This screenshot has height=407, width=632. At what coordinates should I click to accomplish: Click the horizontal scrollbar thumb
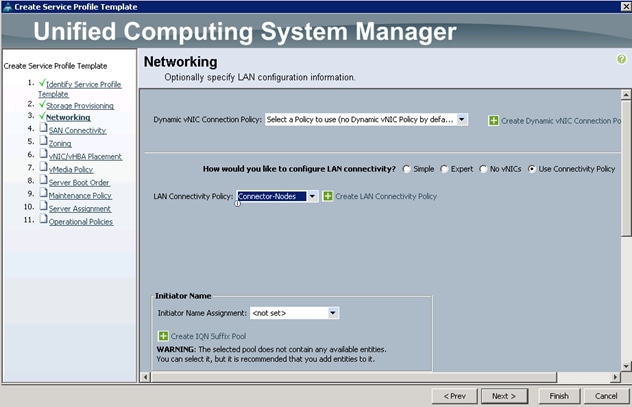pyautogui.click(x=354, y=377)
